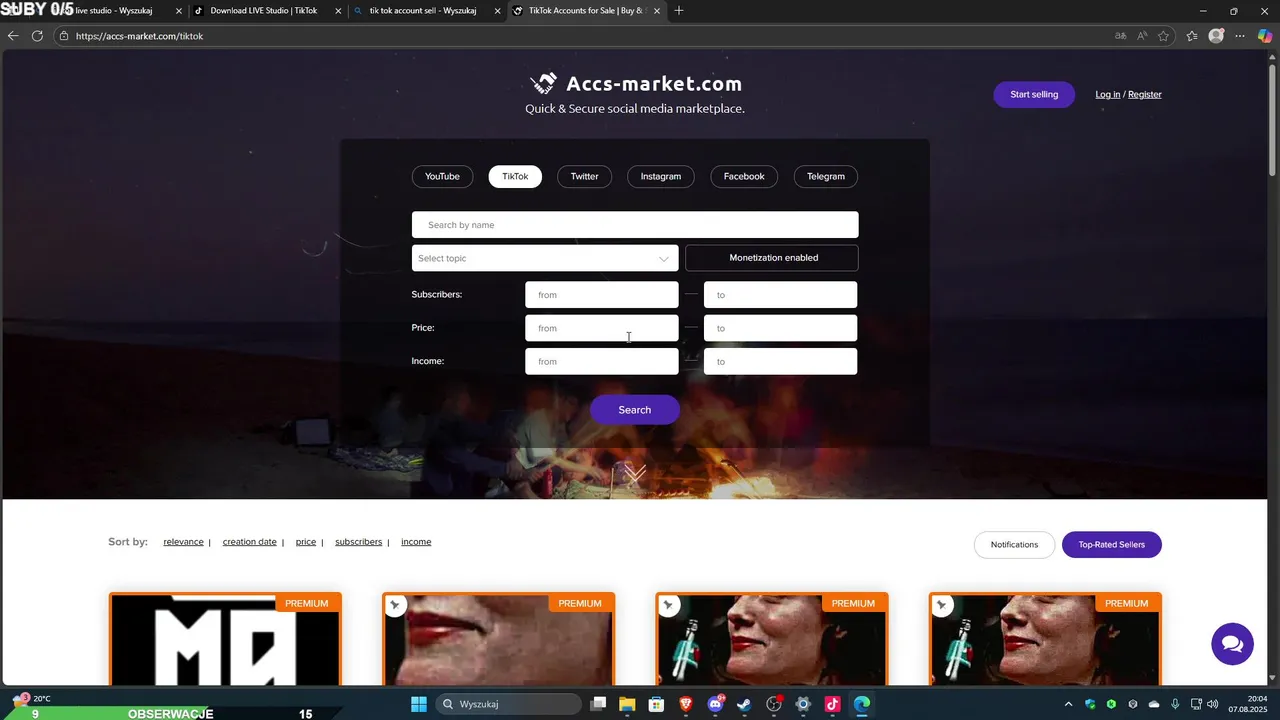Click the Notifications button
1280x720 pixels.
pos(1014,545)
